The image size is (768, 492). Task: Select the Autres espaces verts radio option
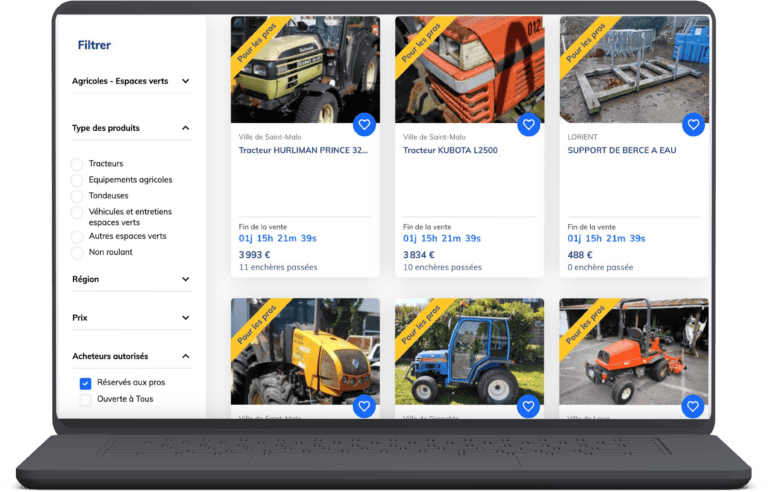77,237
